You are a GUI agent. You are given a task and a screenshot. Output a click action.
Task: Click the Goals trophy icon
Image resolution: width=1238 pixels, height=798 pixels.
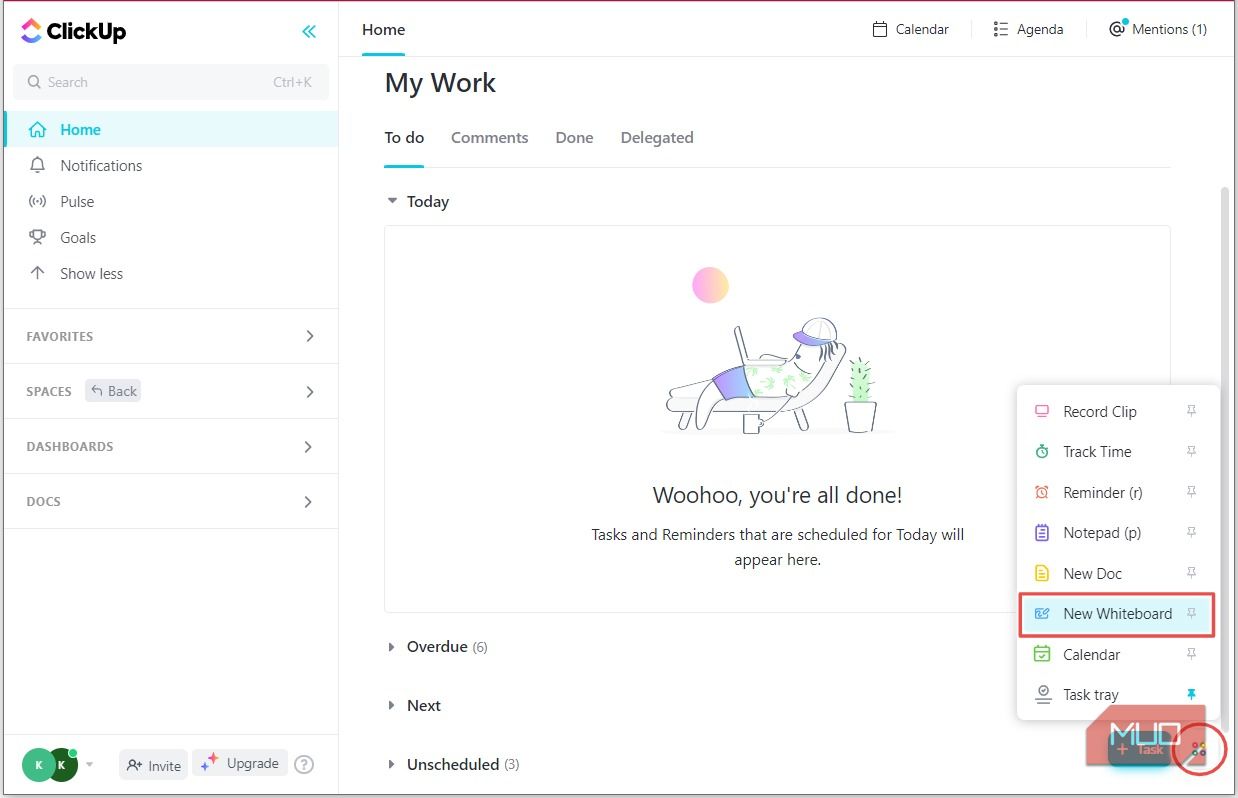point(38,237)
